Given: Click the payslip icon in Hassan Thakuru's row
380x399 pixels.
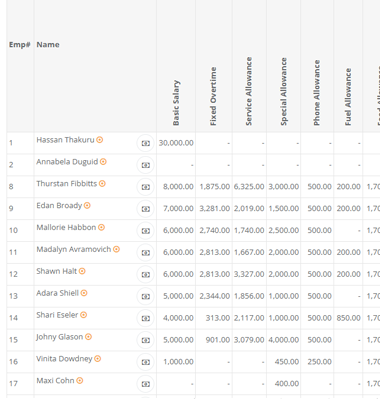Looking at the screenshot, I should [146, 143].
